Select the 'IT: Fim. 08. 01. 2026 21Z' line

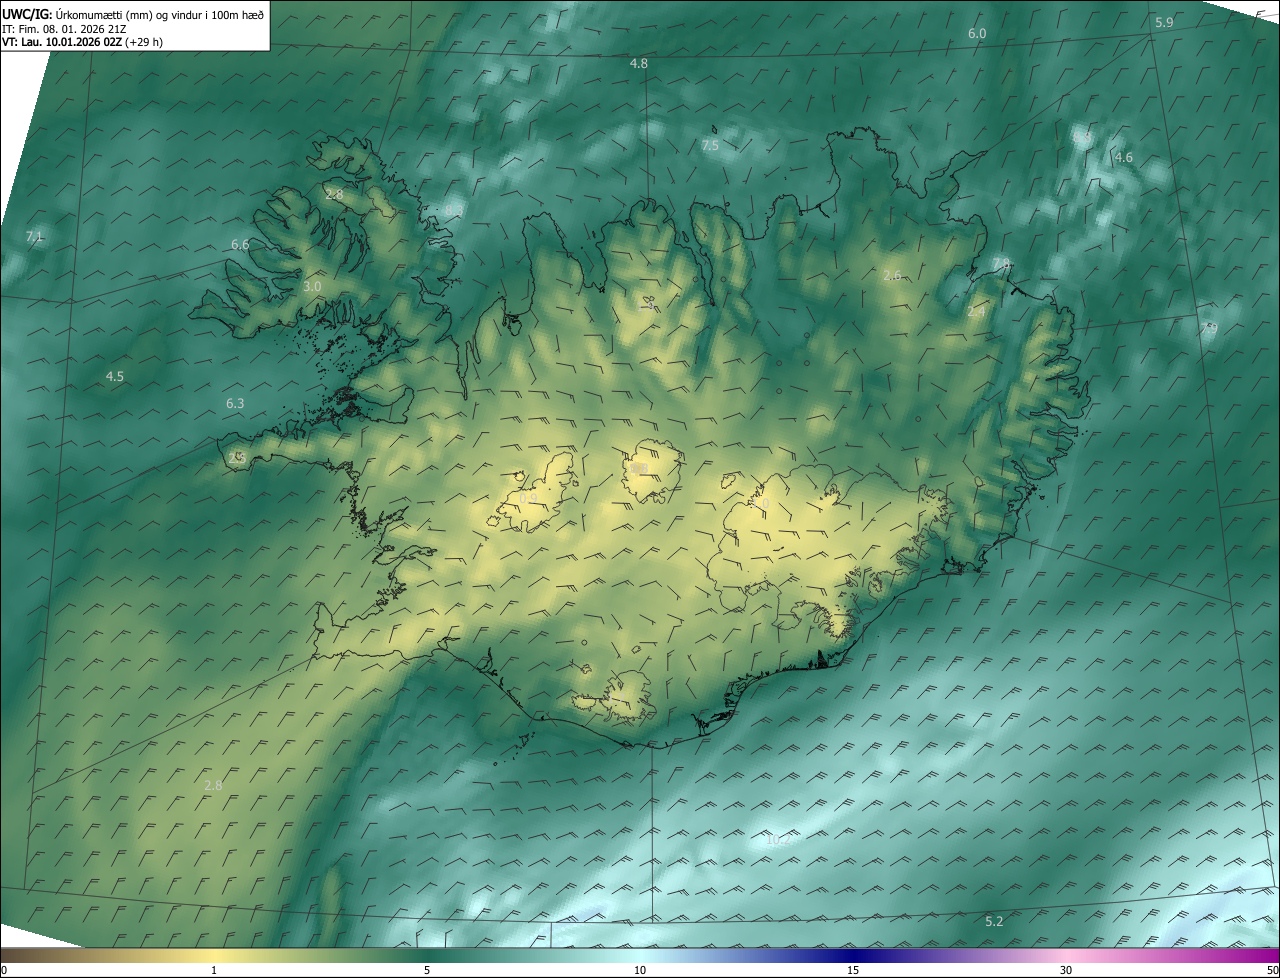coord(63,28)
